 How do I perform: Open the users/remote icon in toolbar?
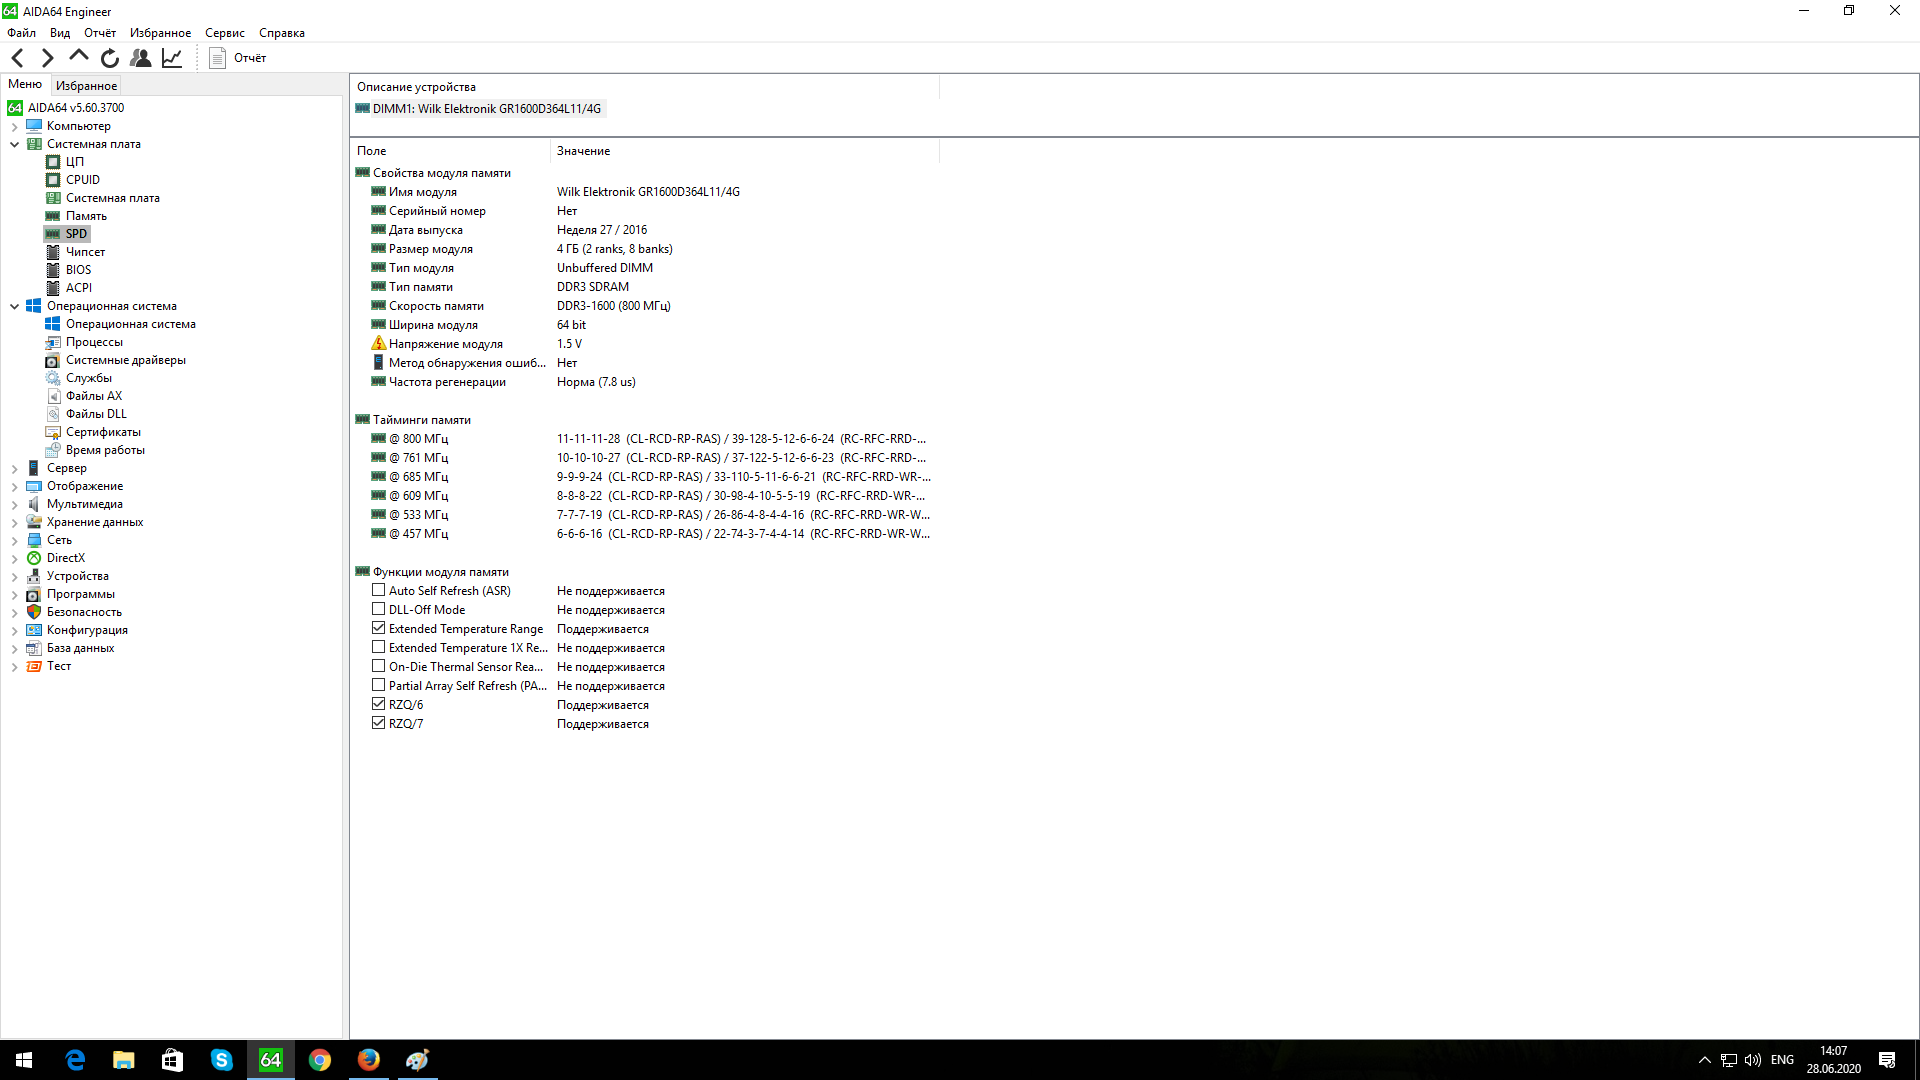click(x=141, y=58)
